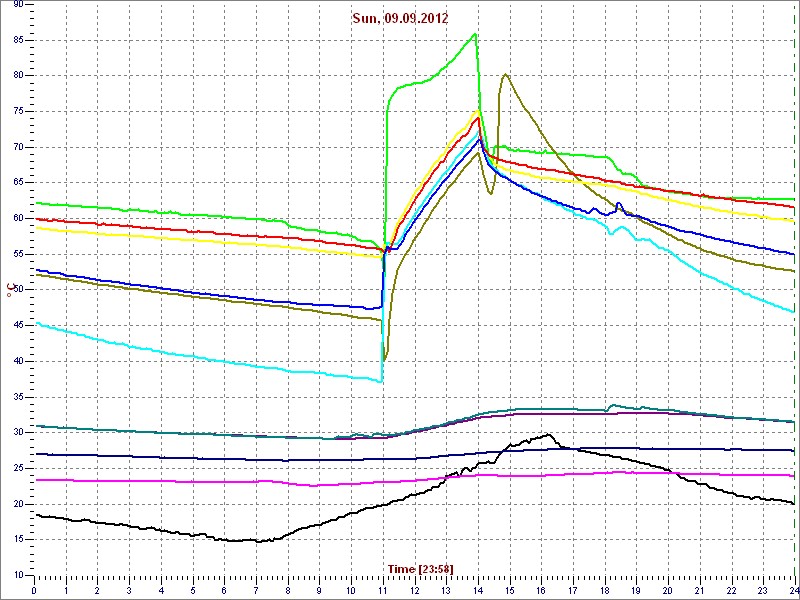
Task: Click hour 7 on the time axis
Action: tap(256, 588)
